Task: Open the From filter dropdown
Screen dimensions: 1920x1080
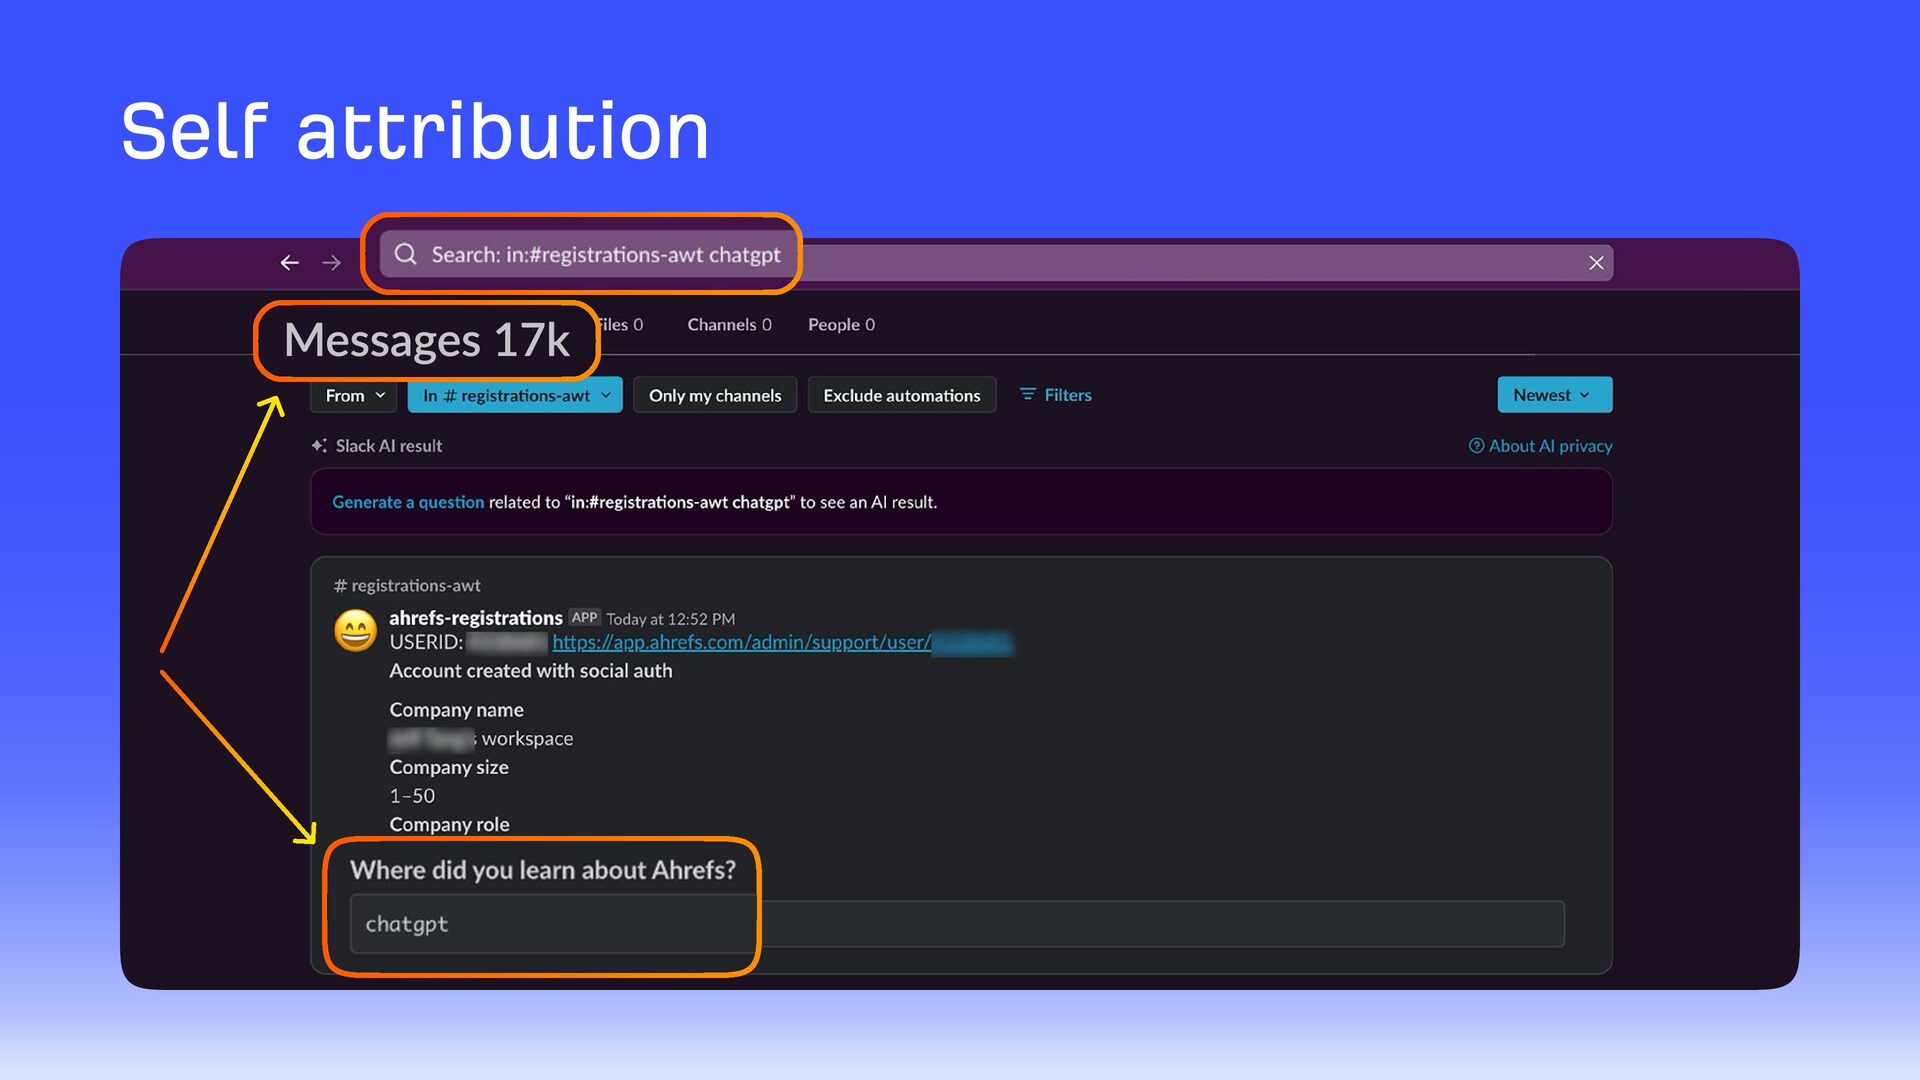Action: click(x=354, y=395)
